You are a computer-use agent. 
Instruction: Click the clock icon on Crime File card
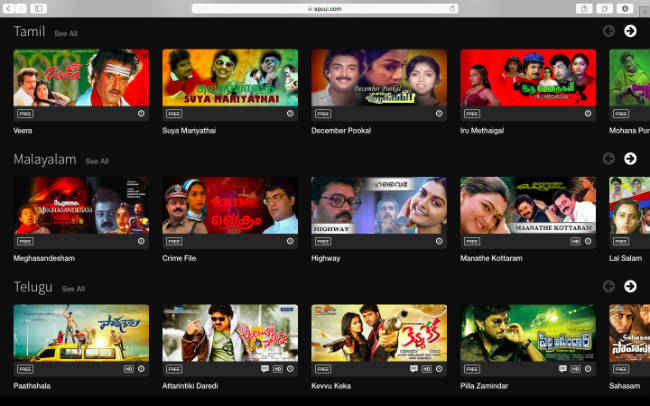(290, 241)
